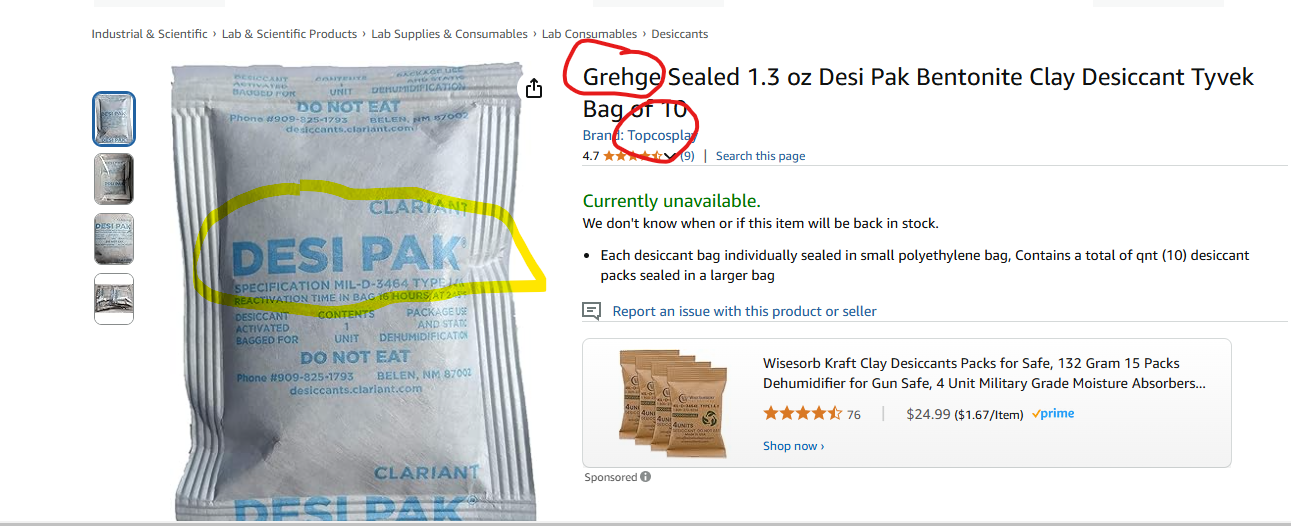Go to Lab Supplies & Consumables breadcrumb
This screenshot has width=1291, height=526.
(449, 34)
